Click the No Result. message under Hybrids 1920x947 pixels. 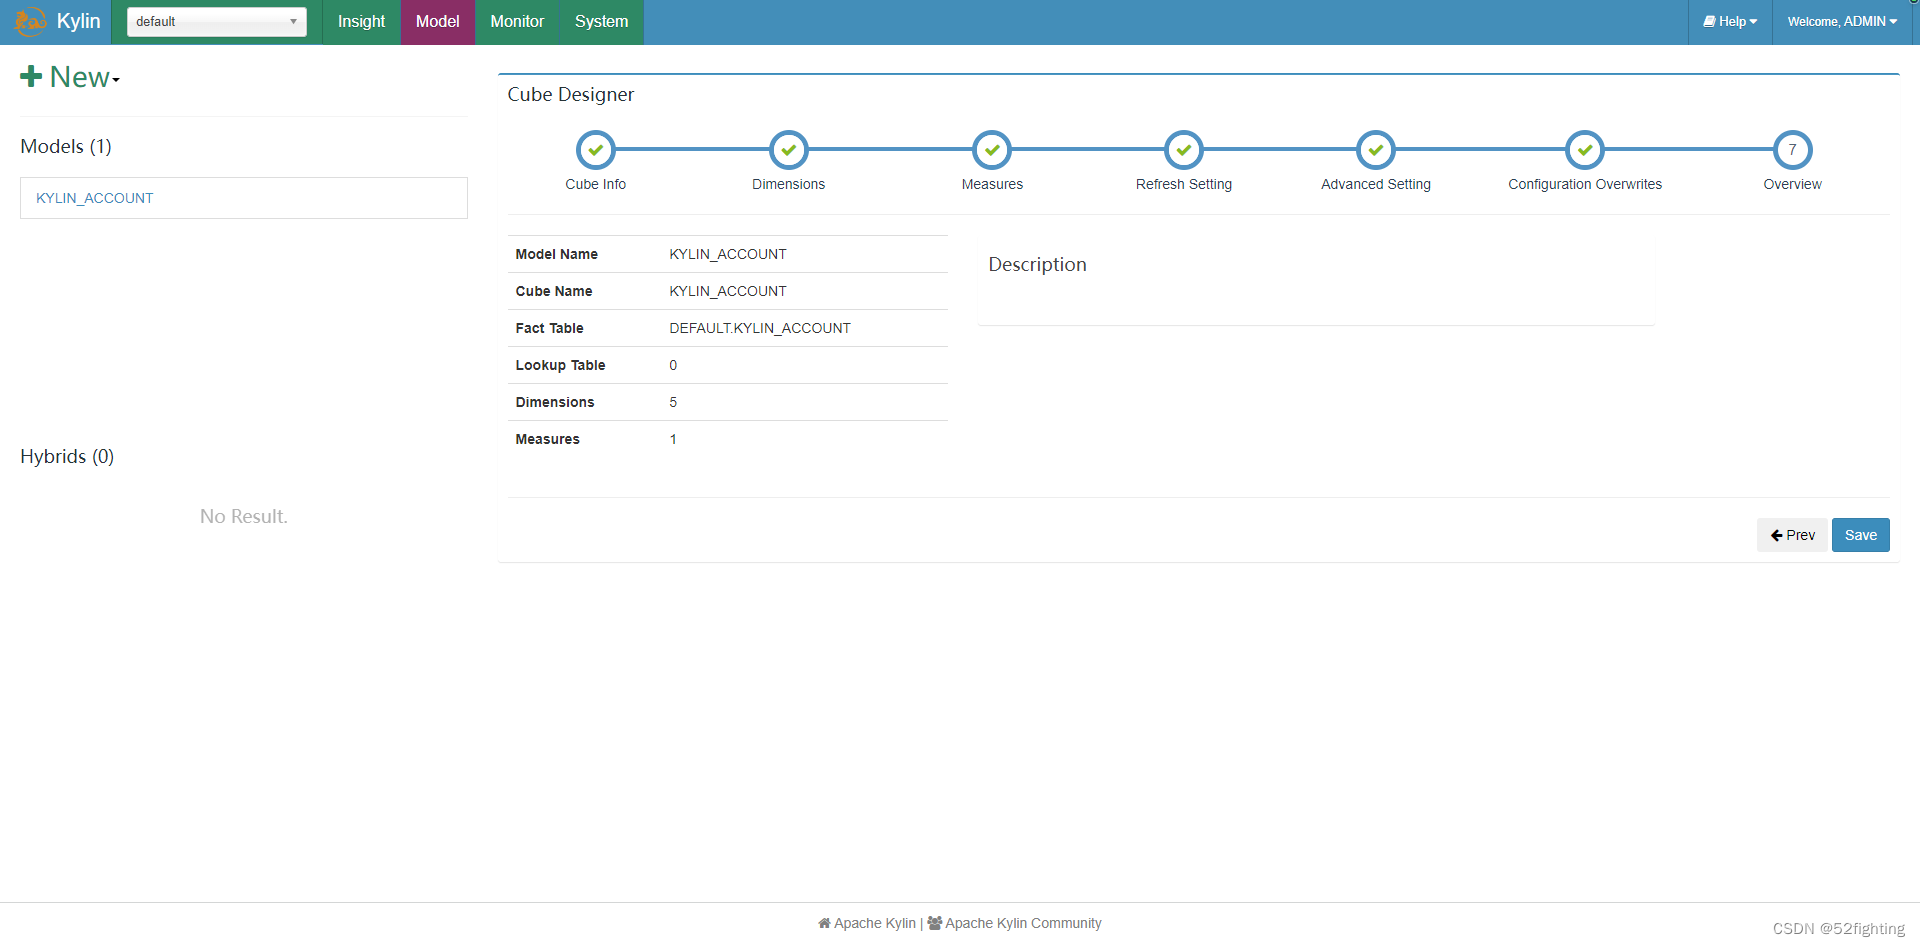click(244, 516)
